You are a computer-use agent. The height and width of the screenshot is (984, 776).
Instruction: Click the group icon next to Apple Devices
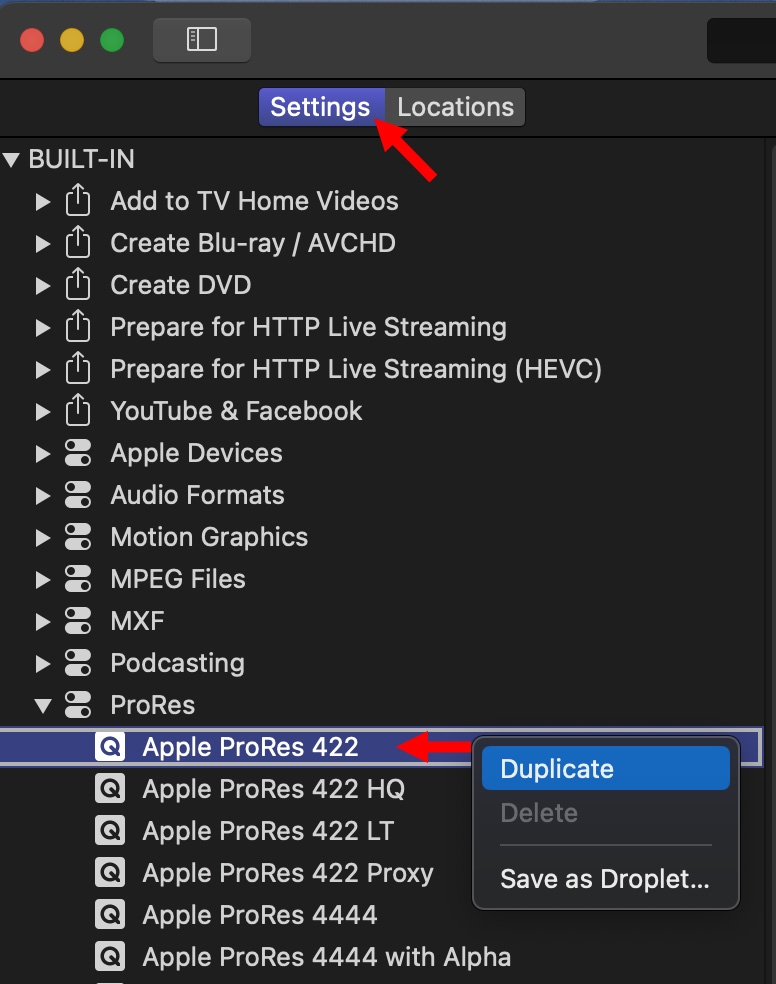78,454
